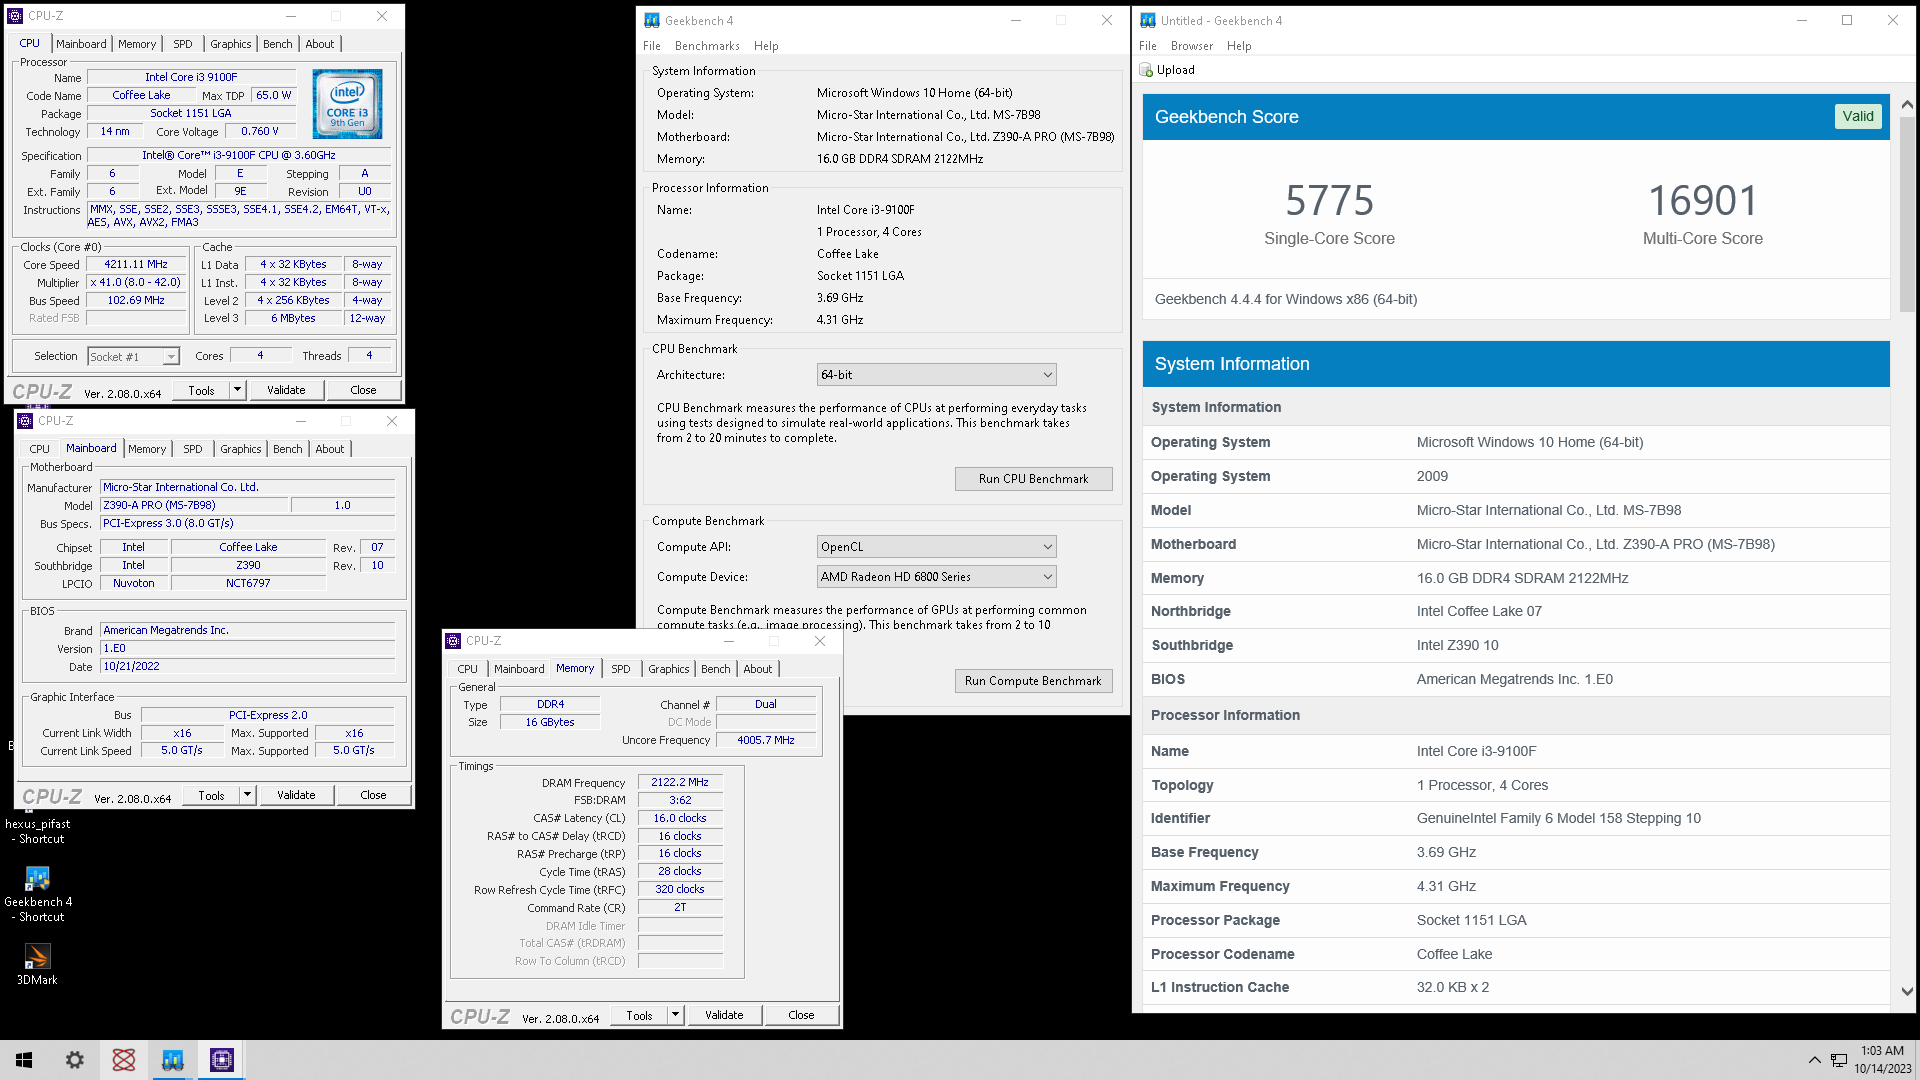Screen dimensions: 1920x1080
Task: Open Tools dropdown arrow in CPU-Z Mainboard window
Action: point(248,795)
